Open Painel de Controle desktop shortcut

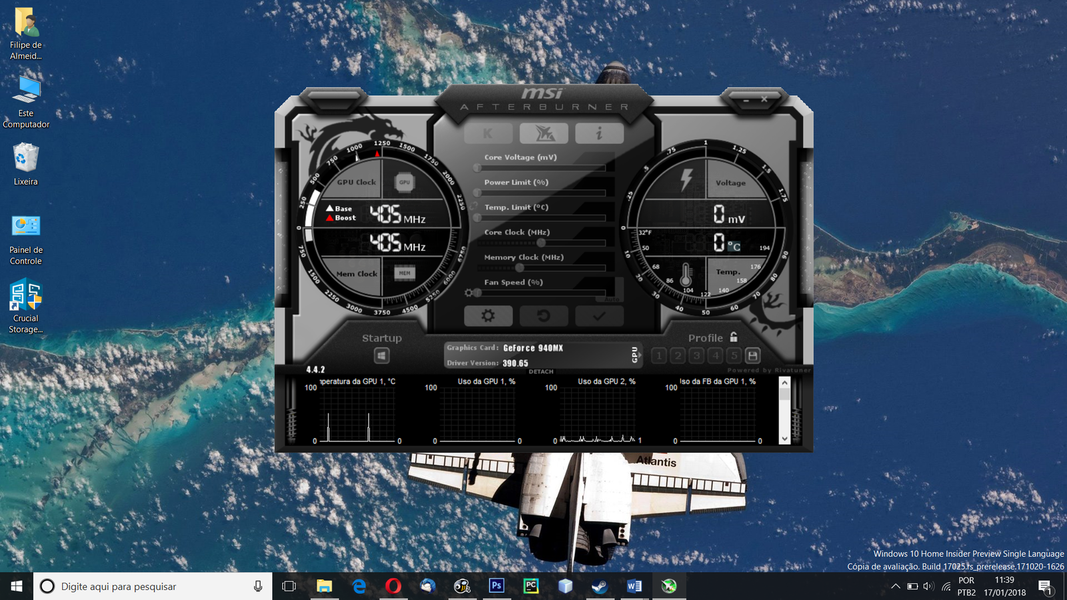pos(26,240)
